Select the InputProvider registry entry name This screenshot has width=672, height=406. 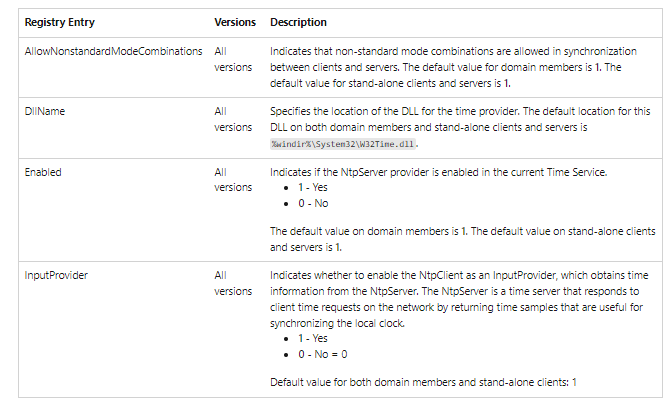pyautogui.click(x=54, y=272)
